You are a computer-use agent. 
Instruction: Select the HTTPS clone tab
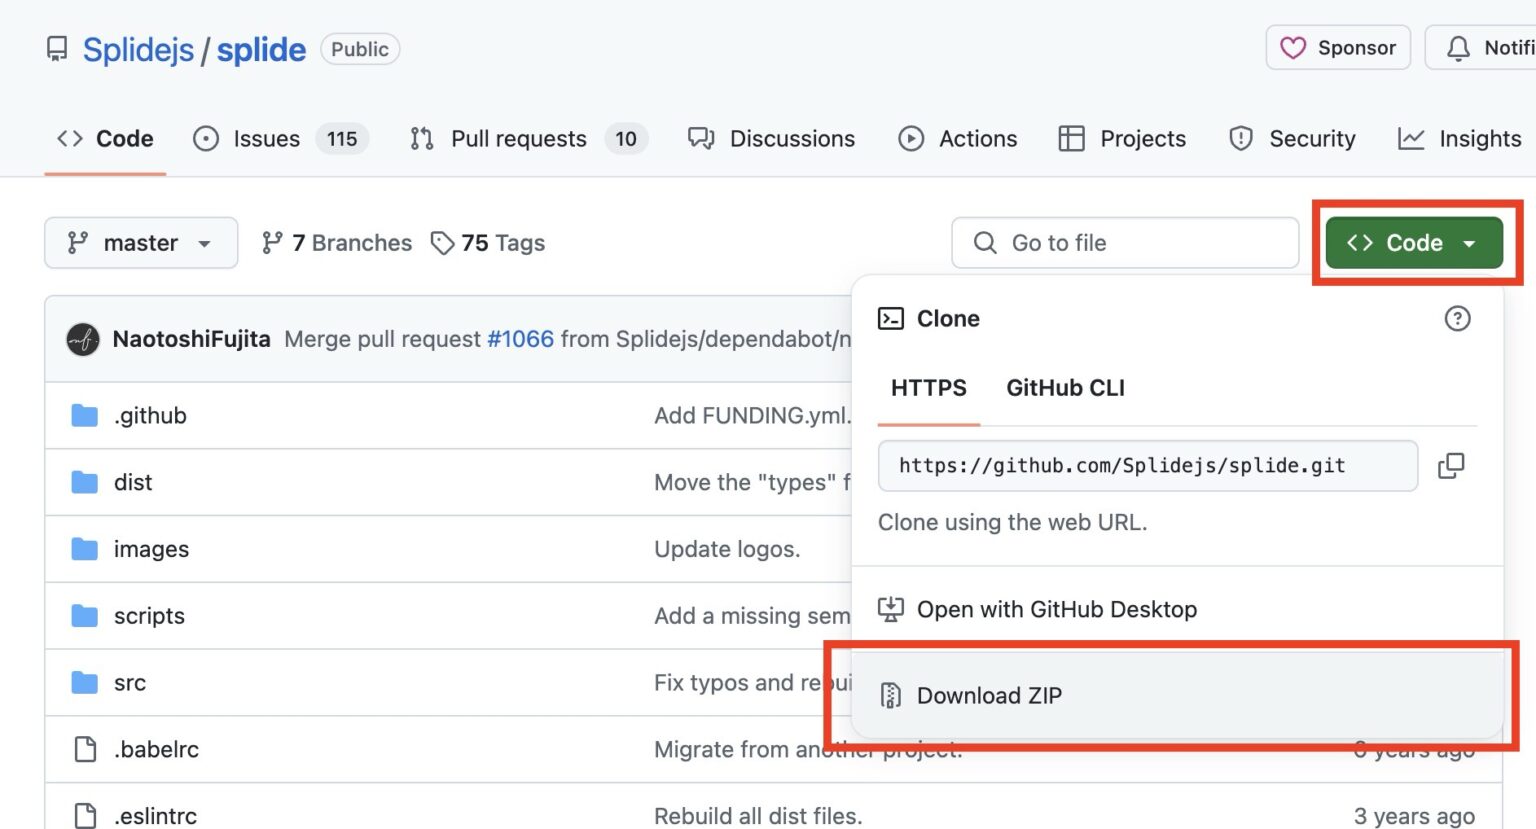tap(928, 388)
